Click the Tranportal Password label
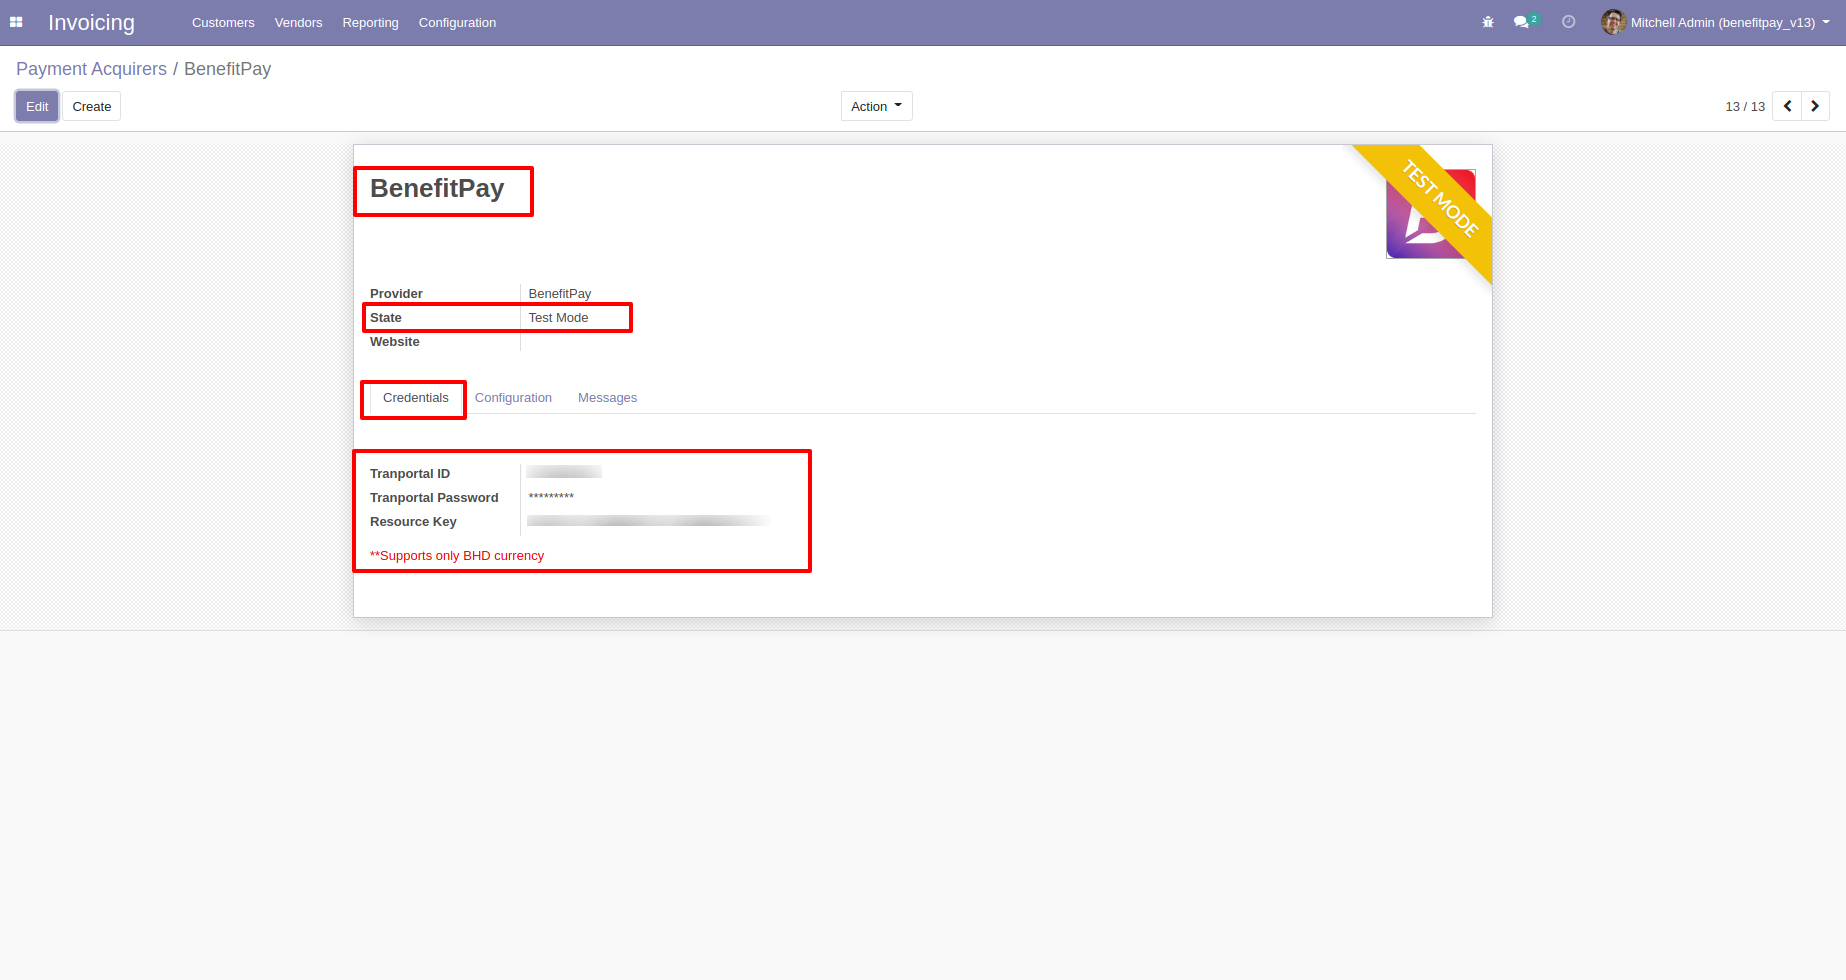Image resolution: width=1846 pixels, height=980 pixels. point(434,497)
